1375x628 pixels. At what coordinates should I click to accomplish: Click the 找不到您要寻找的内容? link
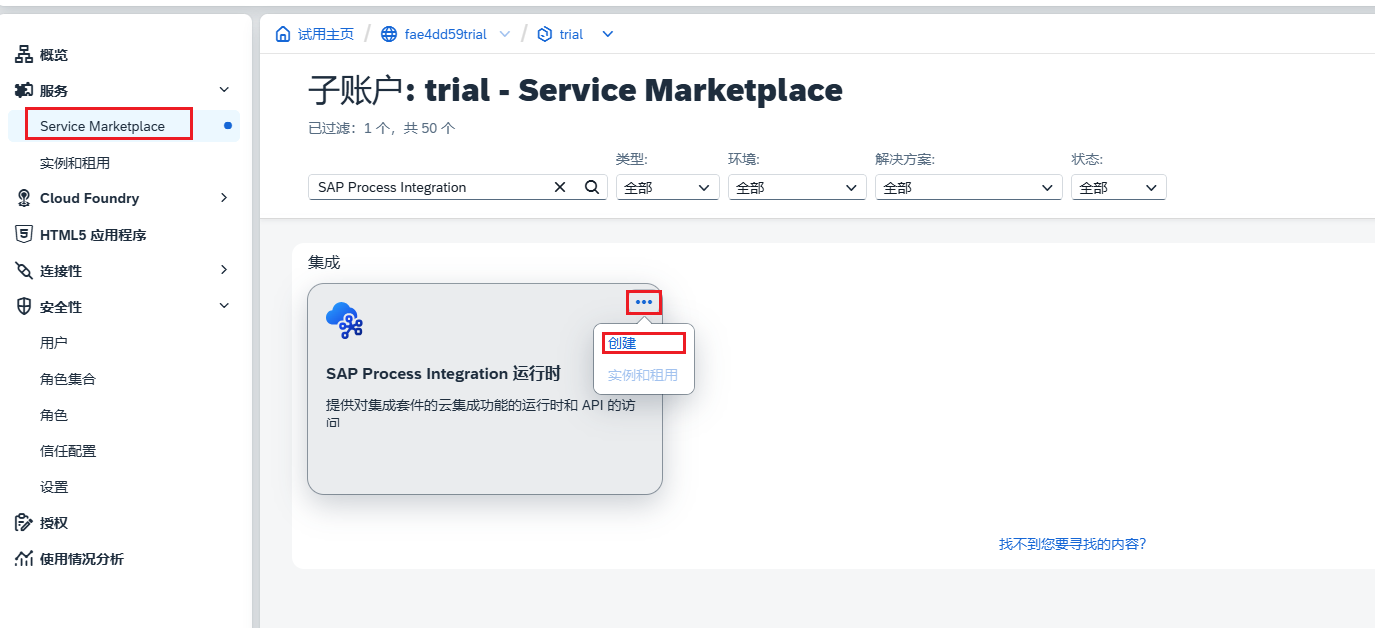tap(1072, 544)
